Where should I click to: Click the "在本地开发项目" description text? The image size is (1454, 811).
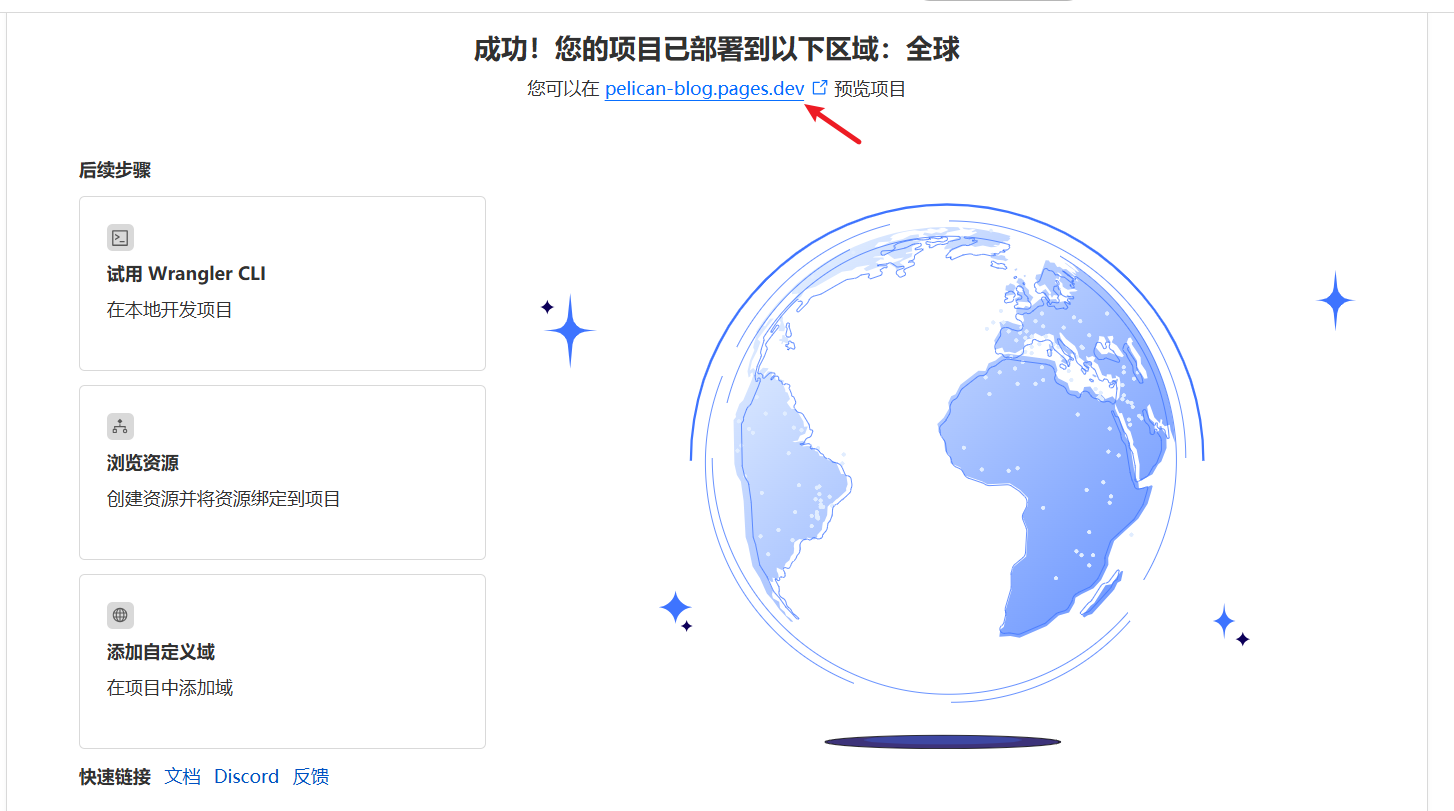[x=170, y=310]
